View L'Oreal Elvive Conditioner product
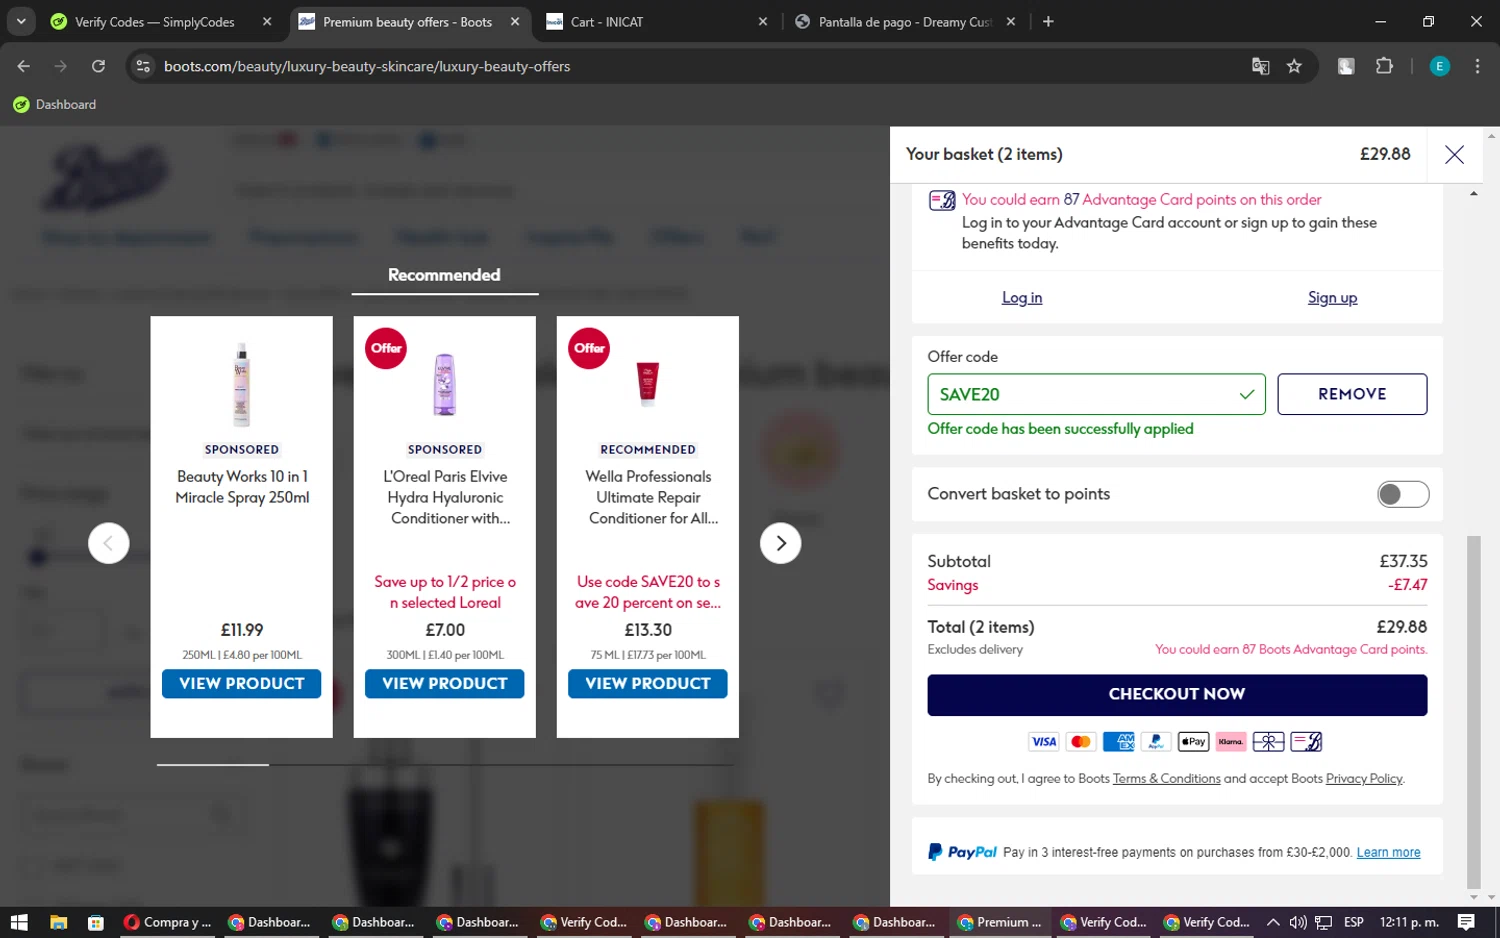 click(x=444, y=684)
